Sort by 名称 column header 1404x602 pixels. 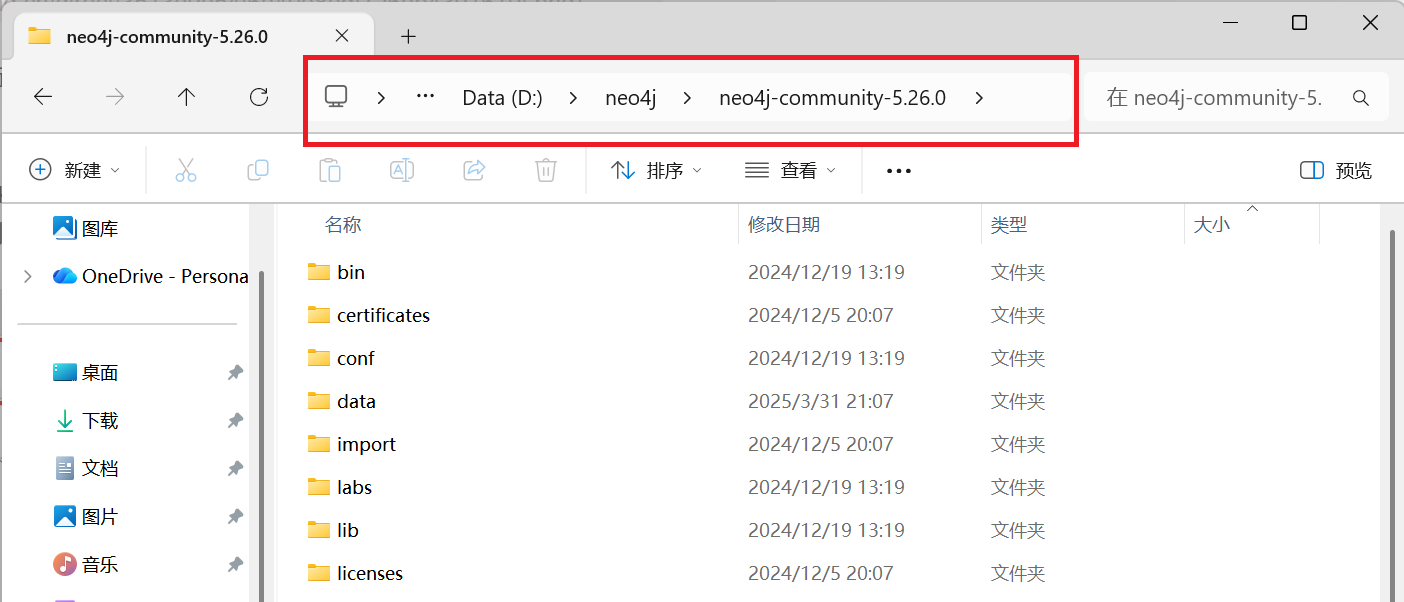click(343, 225)
